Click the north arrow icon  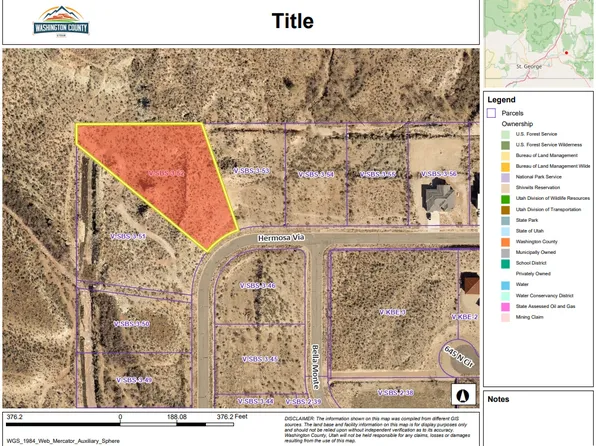[x=463, y=394]
